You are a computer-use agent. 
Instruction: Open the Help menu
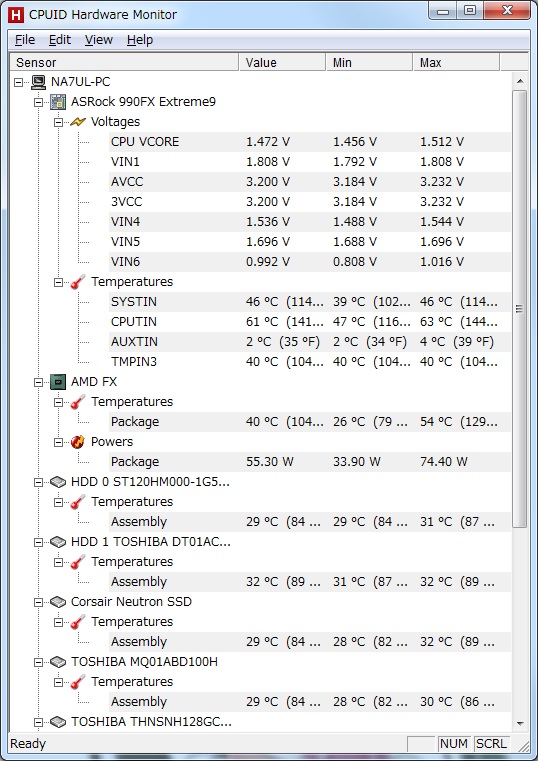[140, 40]
